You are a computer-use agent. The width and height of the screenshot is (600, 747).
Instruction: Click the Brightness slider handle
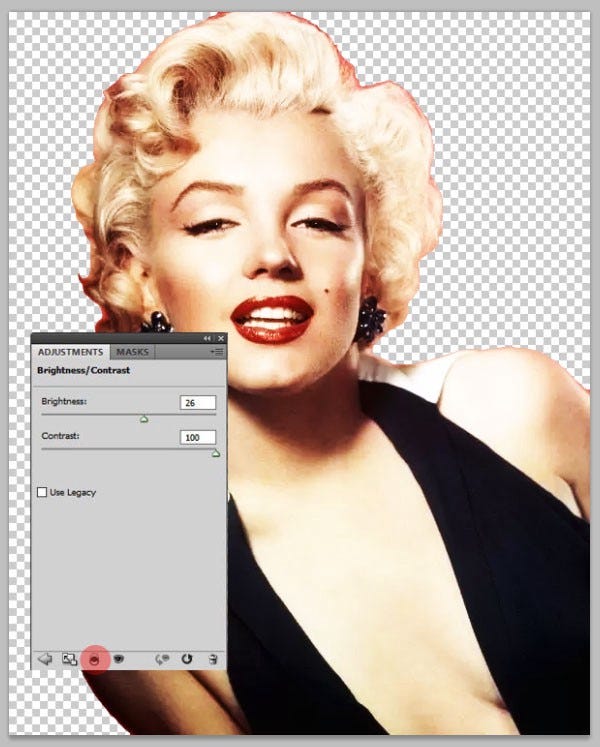tap(144, 419)
